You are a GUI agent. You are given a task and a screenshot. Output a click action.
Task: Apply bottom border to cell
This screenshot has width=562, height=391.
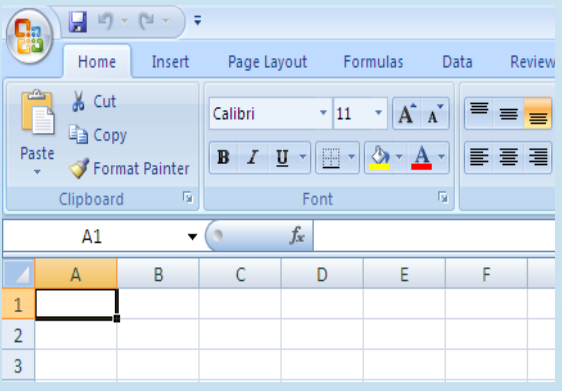tap(331, 157)
